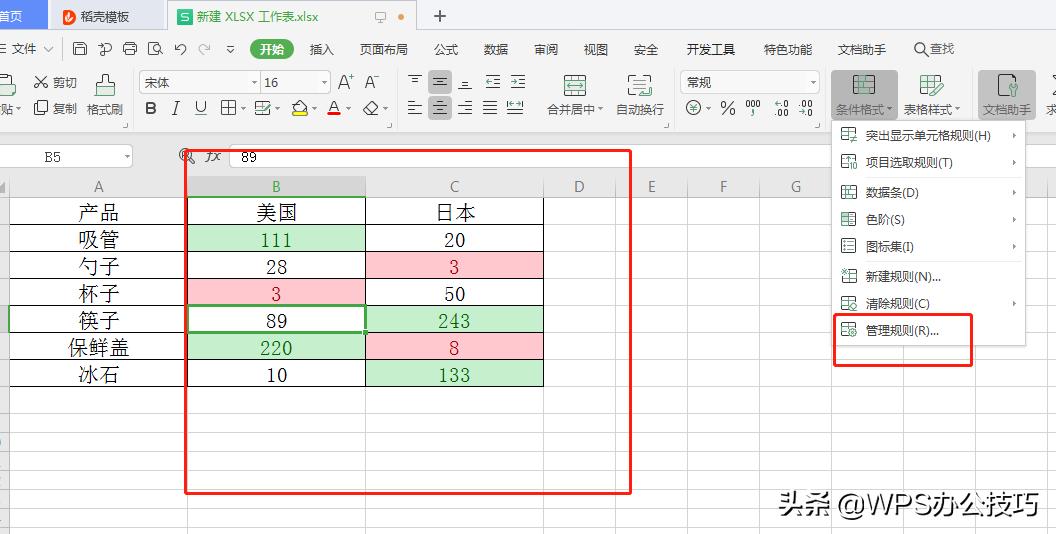1056x534 pixels.
Task: Toggle italic formatting
Action: tap(176, 108)
